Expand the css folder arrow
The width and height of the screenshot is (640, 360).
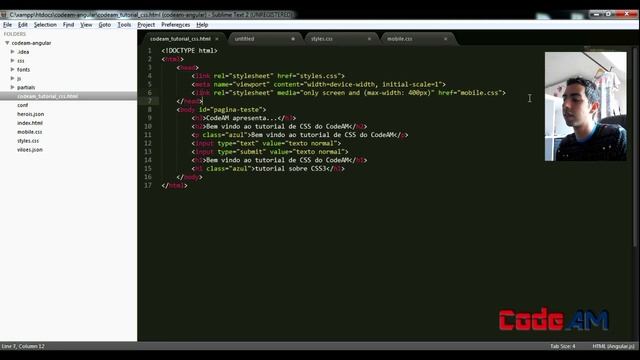[x=12, y=60]
